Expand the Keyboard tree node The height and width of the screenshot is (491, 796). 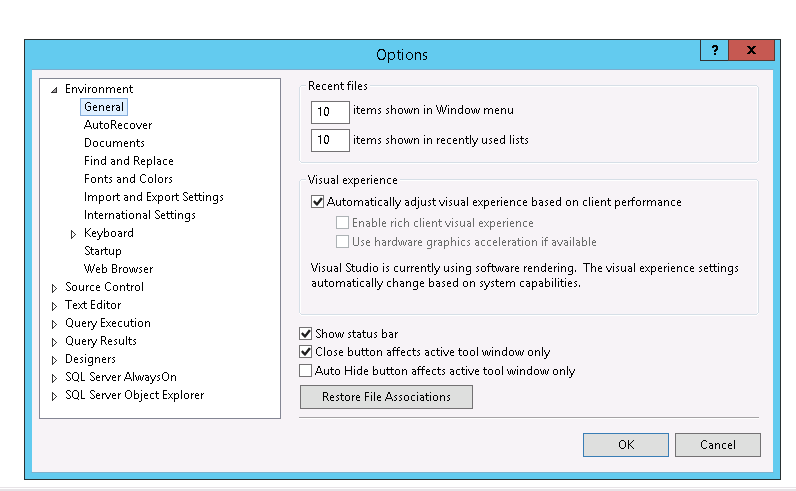[x=73, y=234]
